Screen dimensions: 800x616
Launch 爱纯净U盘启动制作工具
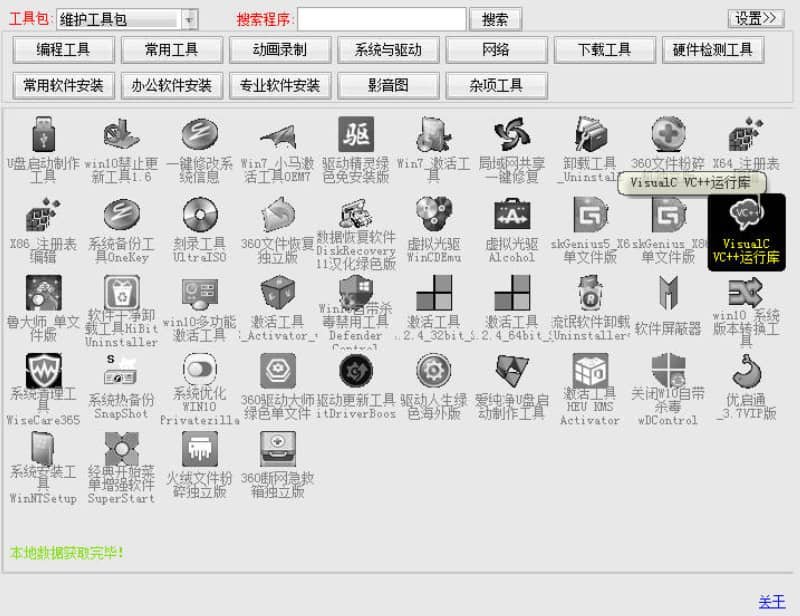click(x=512, y=387)
